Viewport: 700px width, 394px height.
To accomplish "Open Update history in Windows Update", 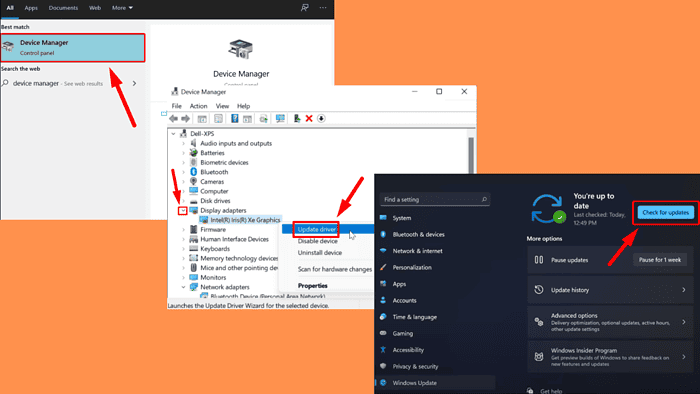I will (x=610, y=290).
